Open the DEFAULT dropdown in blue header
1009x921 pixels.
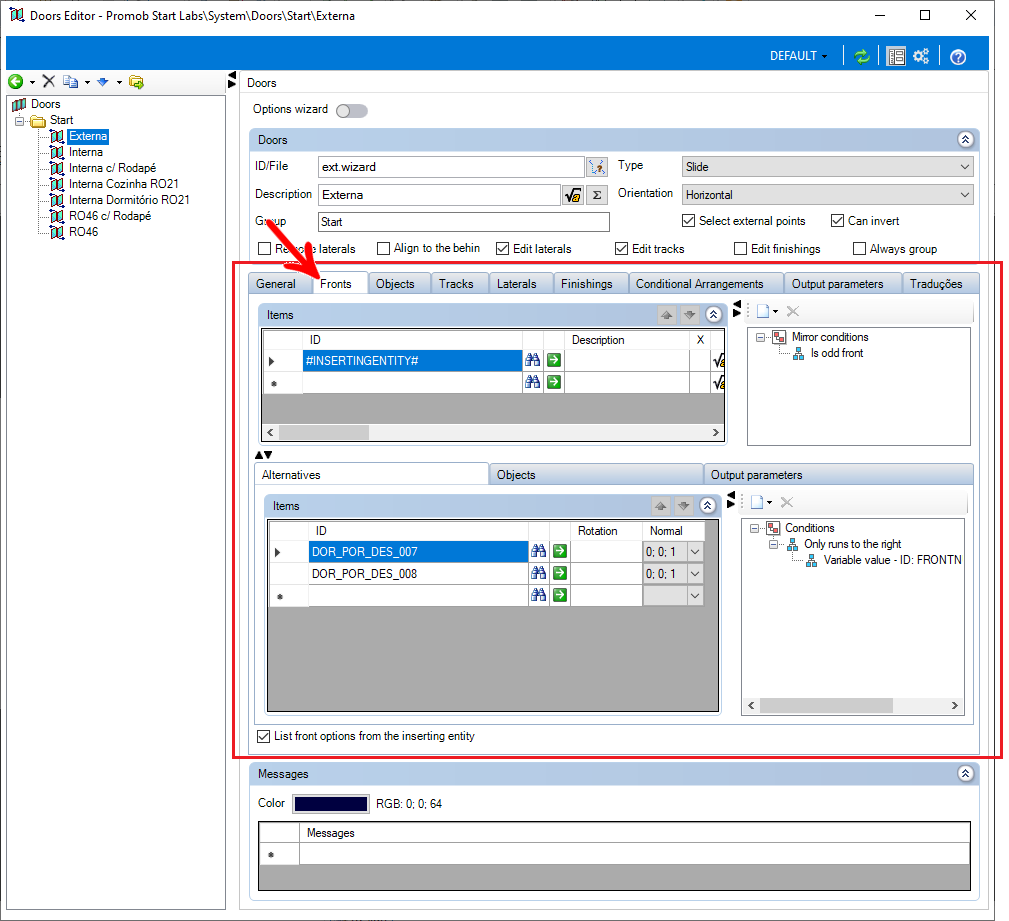coord(799,56)
